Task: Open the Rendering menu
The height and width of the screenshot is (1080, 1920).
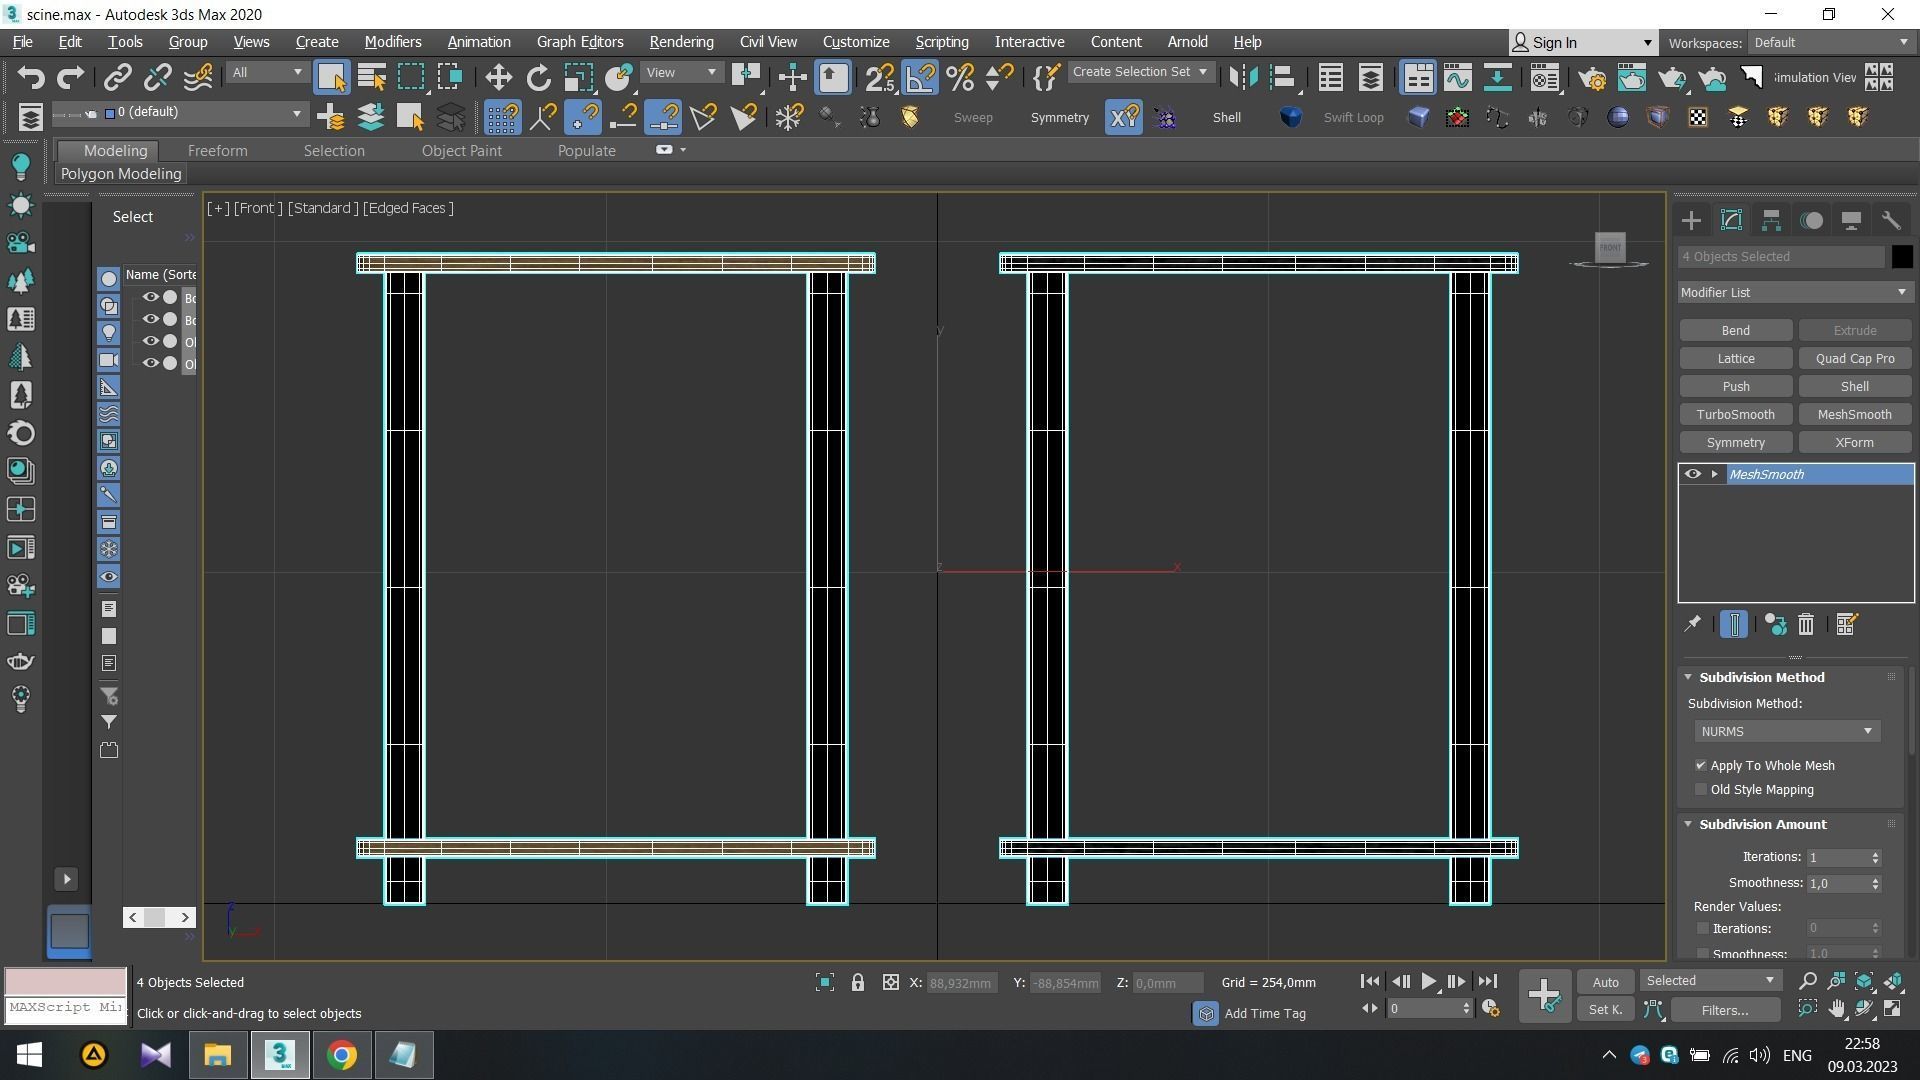Action: pyautogui.click(x=680, y=42)
